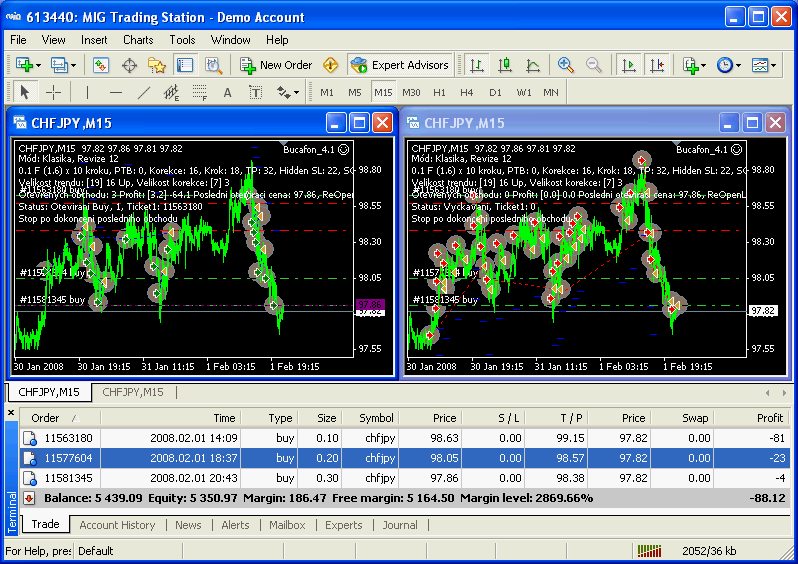
Task: Click the New Order button
Action: click(276, 65)
